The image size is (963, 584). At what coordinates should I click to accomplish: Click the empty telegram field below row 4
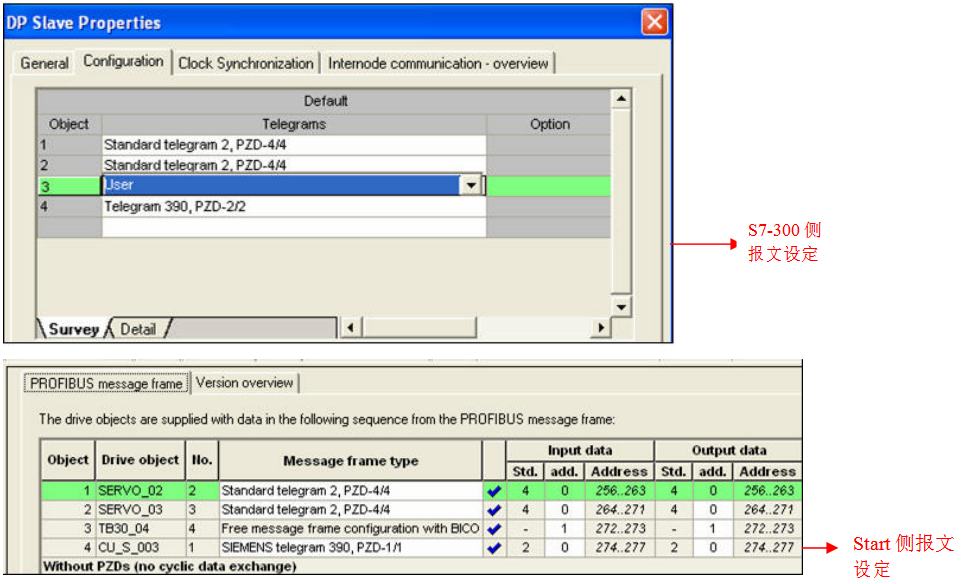pos(294,227)
